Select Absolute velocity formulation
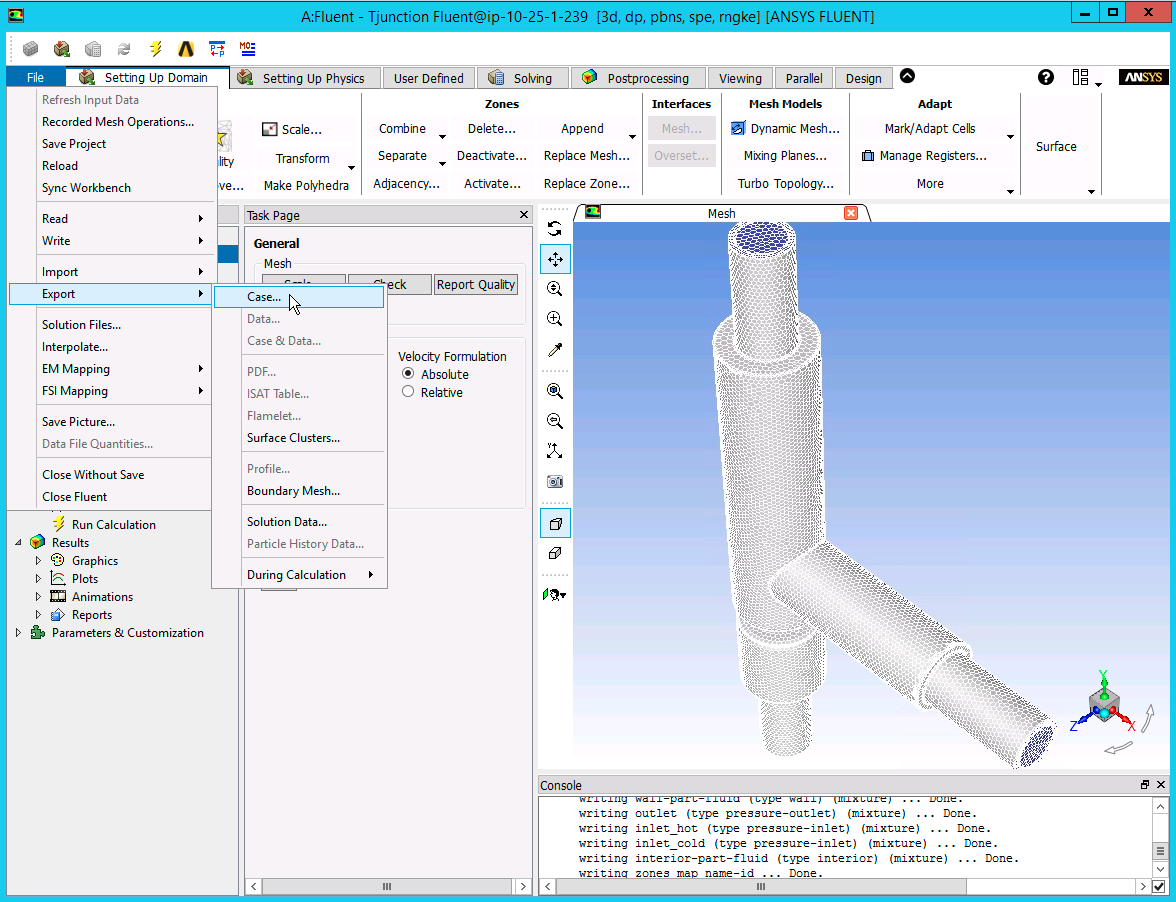The width and height of the screenshot is (1176, 902). tap(408, 373)
